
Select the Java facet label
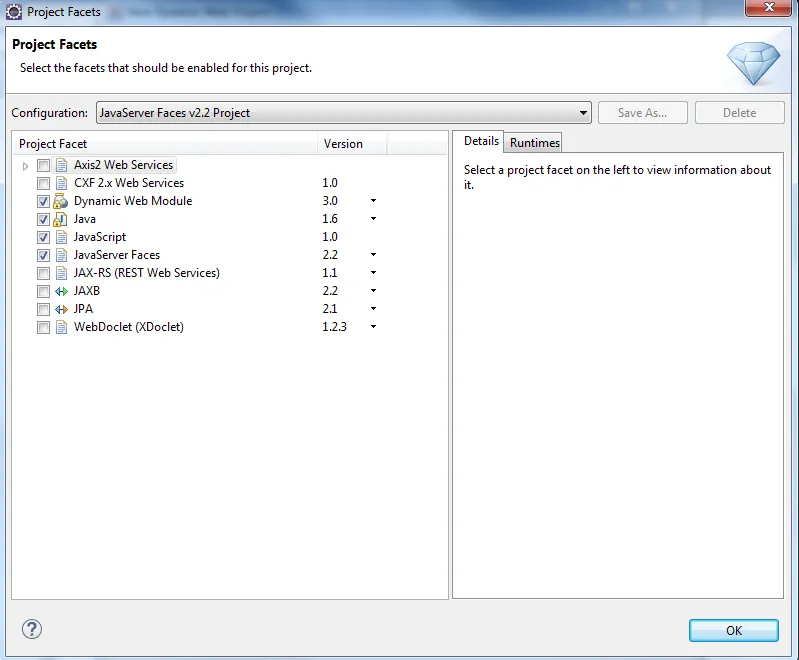[85, 219]
